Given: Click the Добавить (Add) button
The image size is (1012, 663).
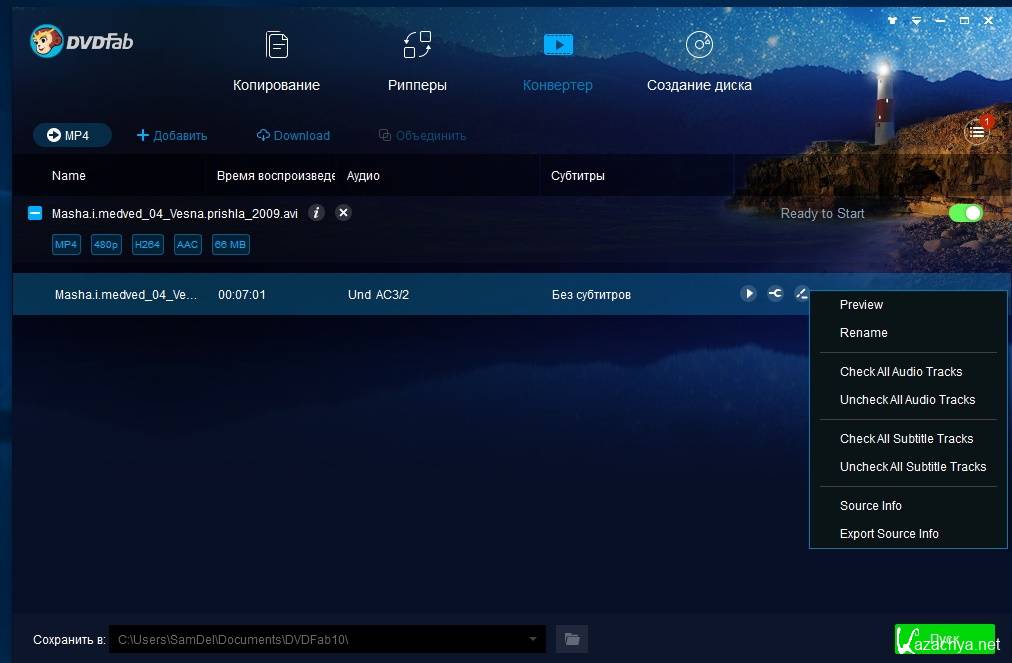Looking at the screenshot, I should point(171,136).
